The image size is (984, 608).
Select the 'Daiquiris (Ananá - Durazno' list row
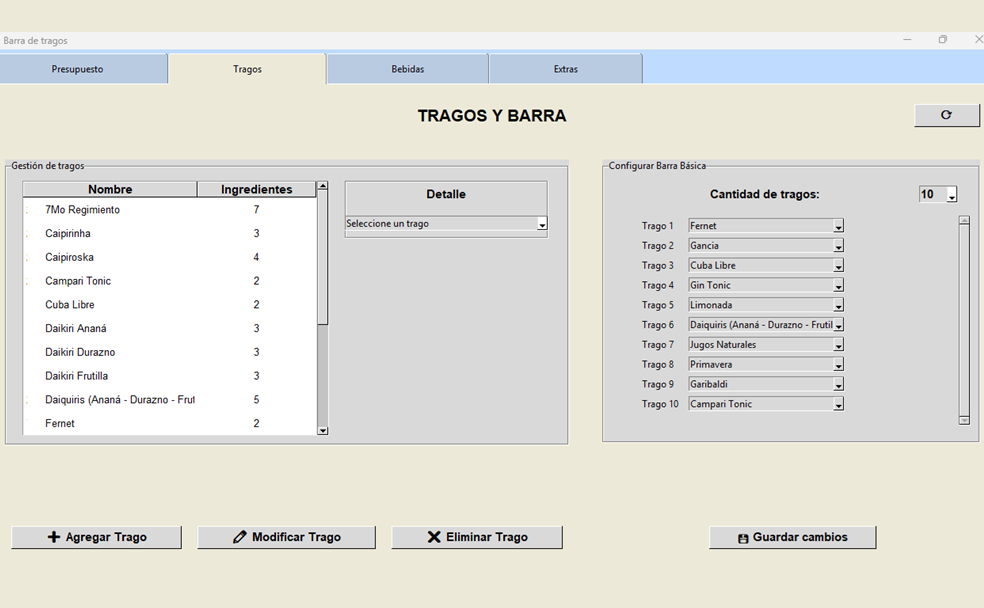tap(169, 400)
